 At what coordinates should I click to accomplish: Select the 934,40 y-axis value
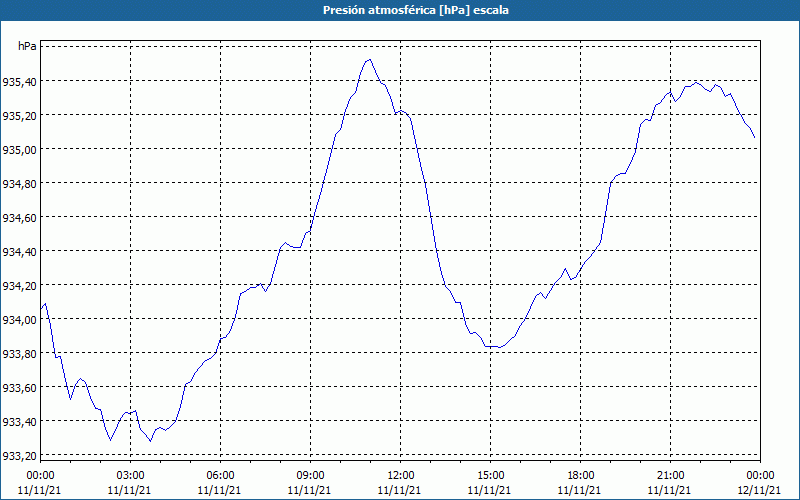[x=19, y=252]
